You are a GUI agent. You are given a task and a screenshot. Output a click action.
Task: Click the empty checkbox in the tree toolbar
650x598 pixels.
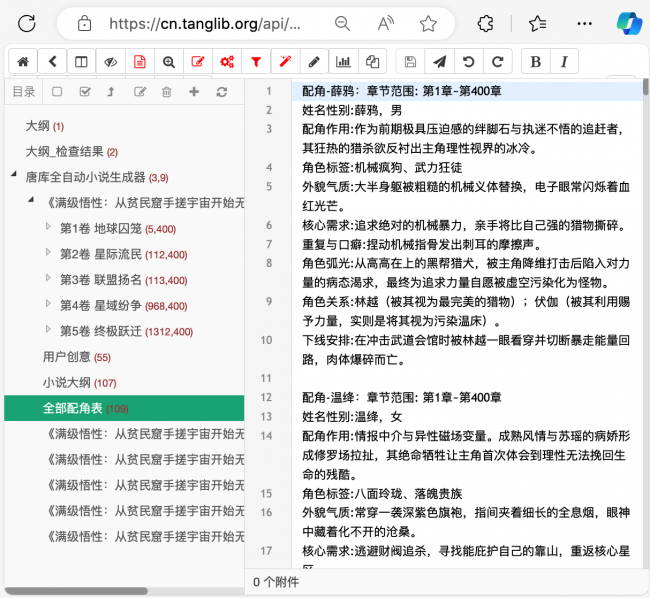click(x=57, y=92)
